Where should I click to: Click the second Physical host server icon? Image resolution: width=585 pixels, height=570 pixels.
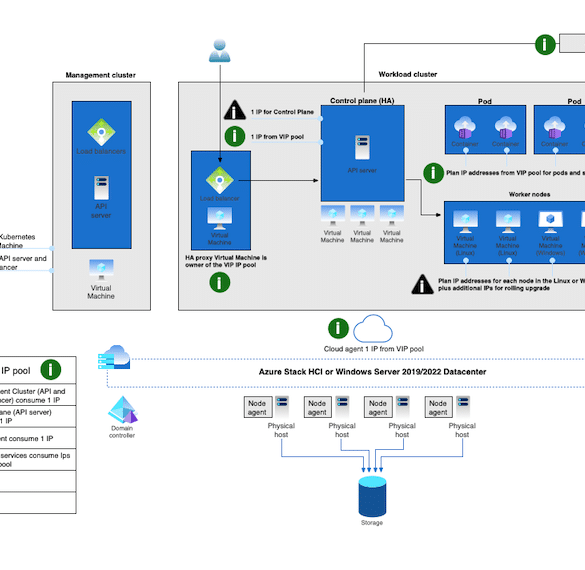(x=342, y=407)
